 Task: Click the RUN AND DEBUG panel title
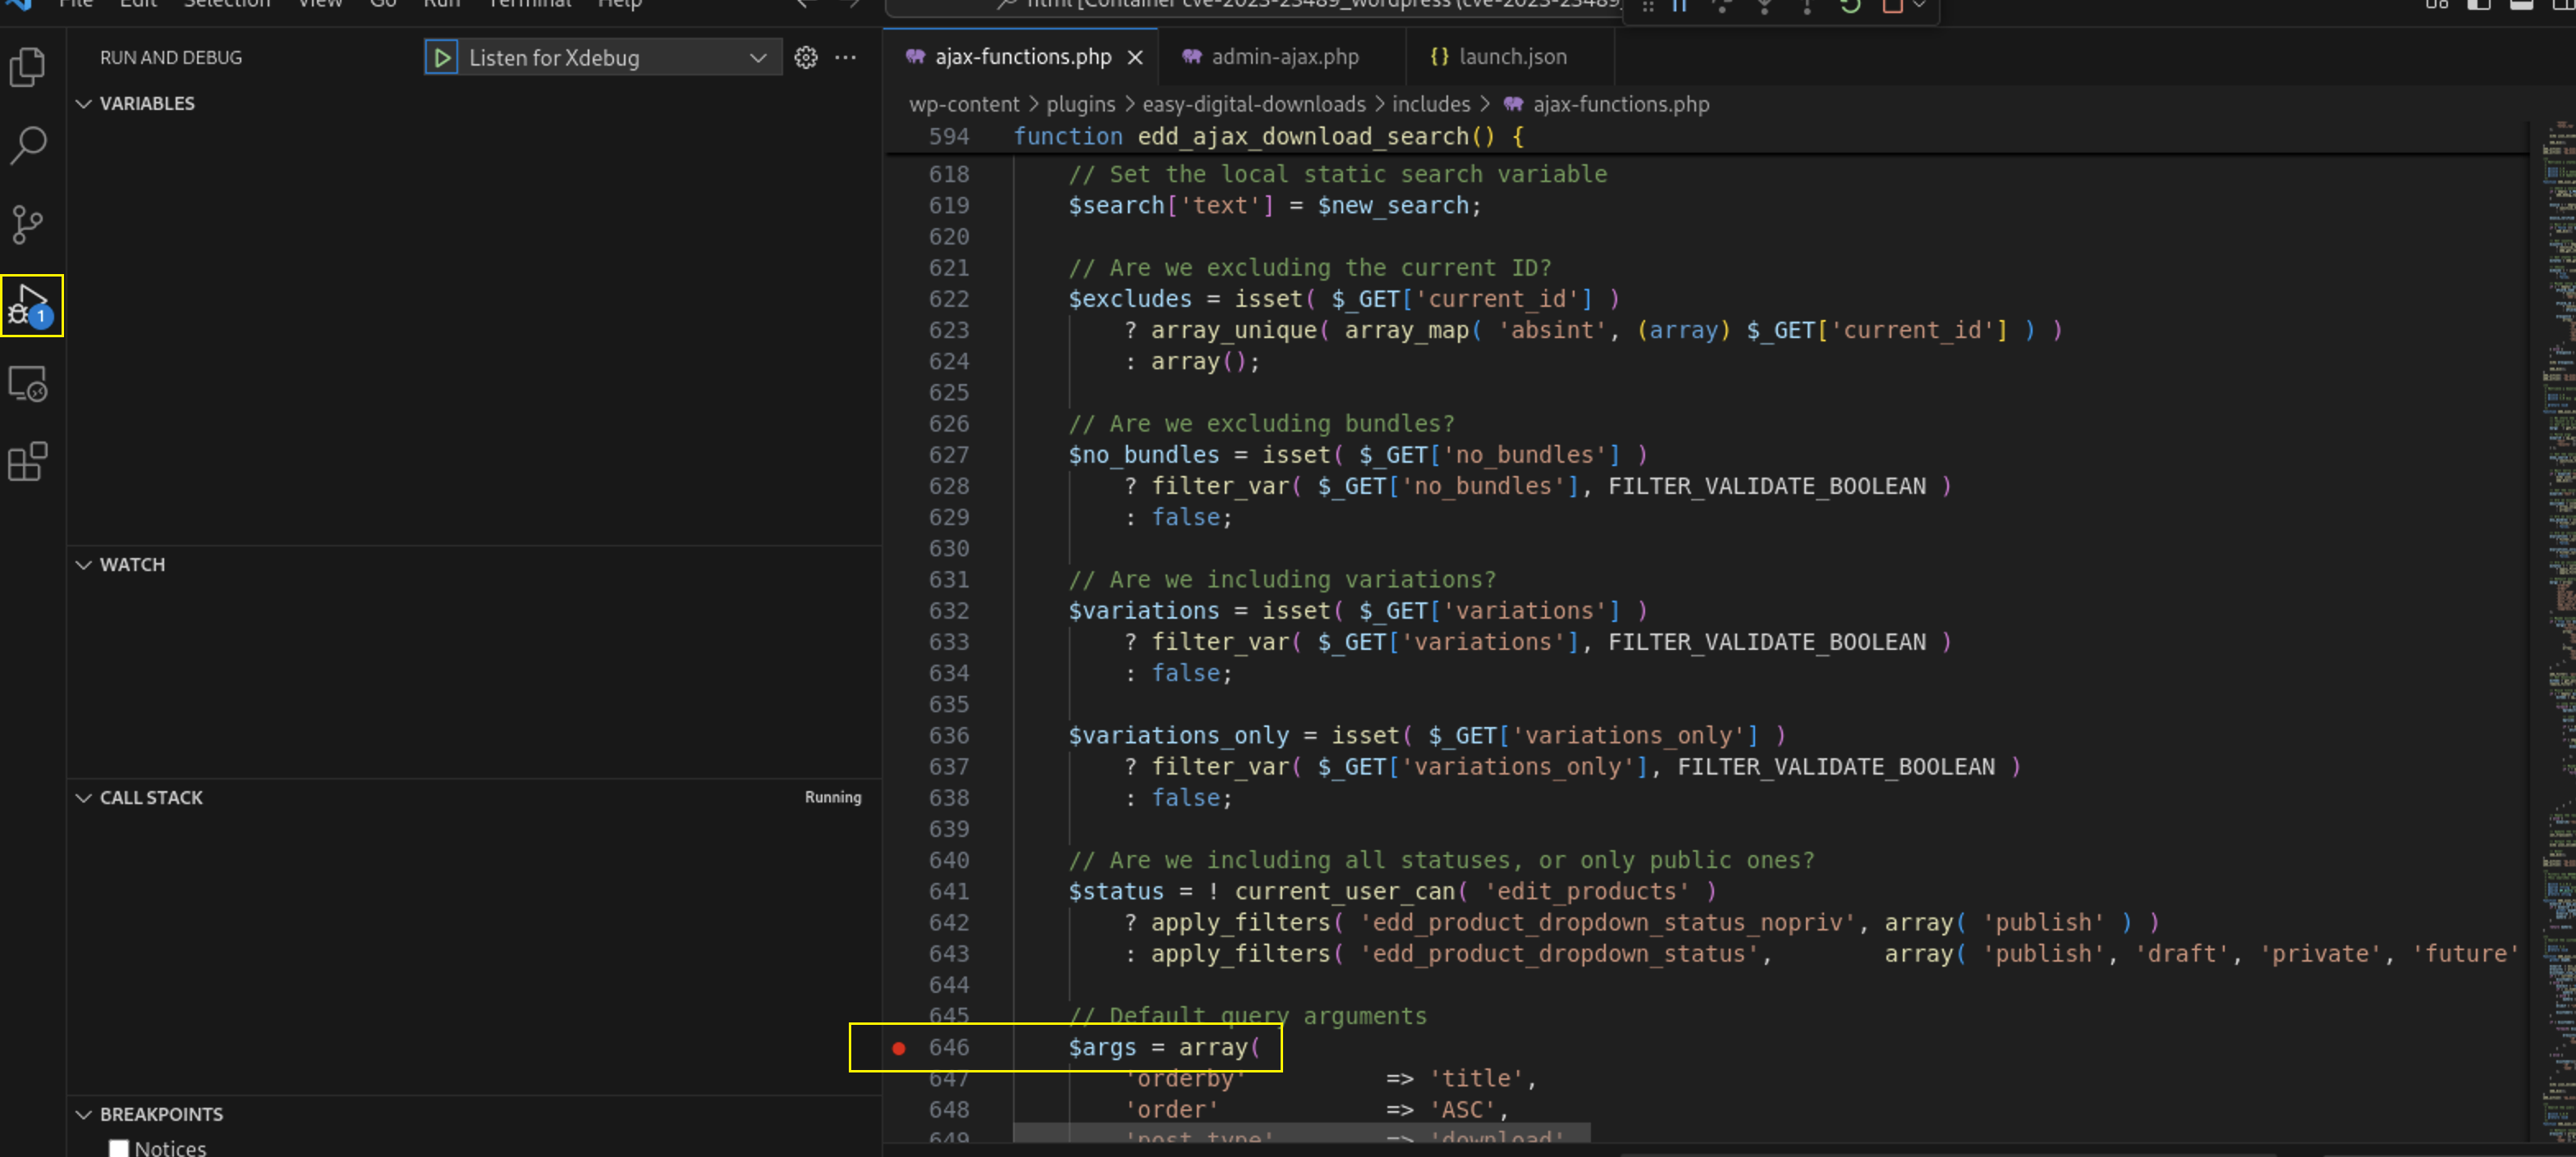(171, 58)
